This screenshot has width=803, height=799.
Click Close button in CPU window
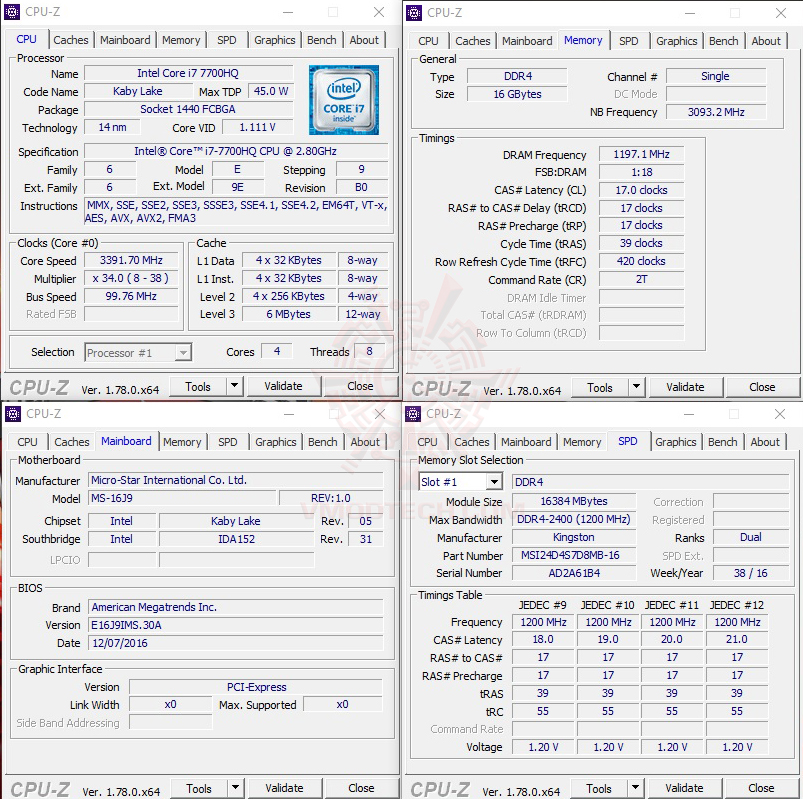click(x=360, y=386)
